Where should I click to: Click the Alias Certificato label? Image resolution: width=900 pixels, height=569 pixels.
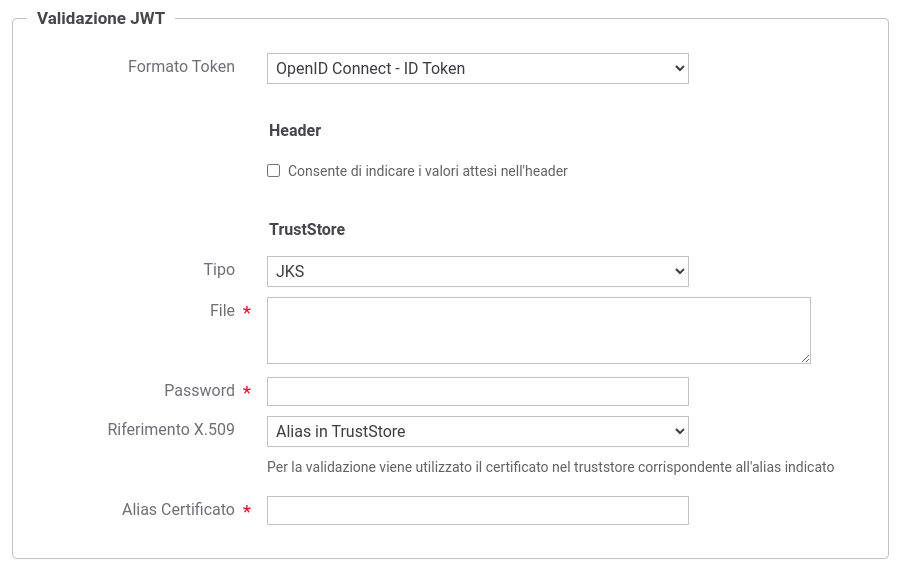pos(178,509)
